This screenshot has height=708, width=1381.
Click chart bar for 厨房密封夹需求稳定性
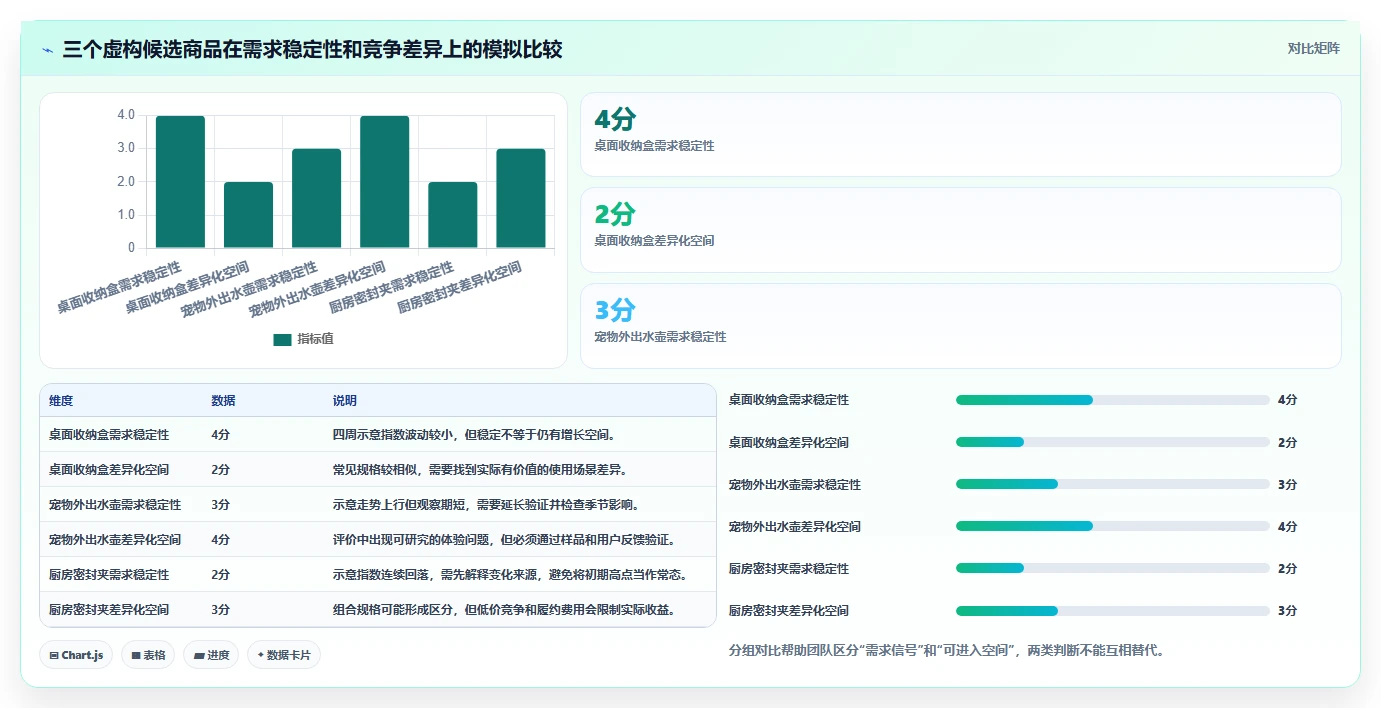click(x=452, y=215)
